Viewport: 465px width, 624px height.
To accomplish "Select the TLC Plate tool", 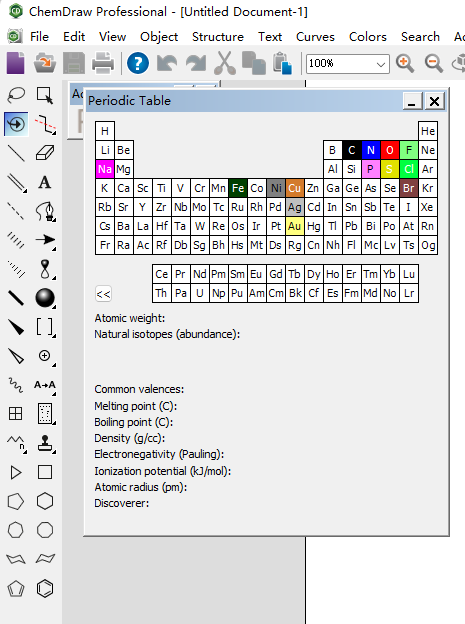I will tap(45, 414).
